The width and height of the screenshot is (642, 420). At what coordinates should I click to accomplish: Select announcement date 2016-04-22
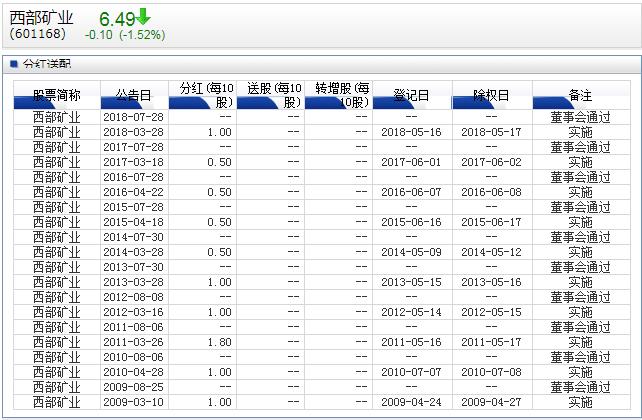click(x=133, y=192)
